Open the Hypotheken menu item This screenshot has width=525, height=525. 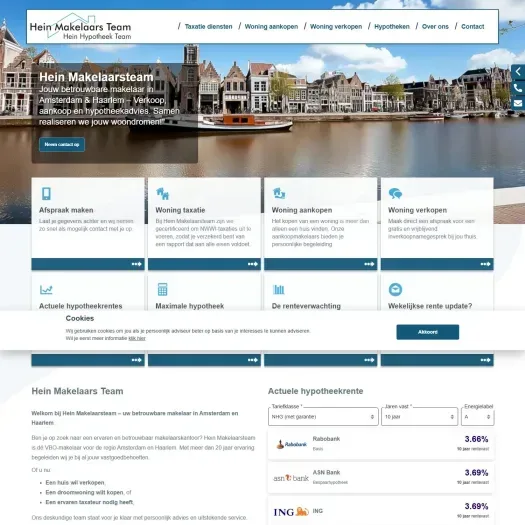392,27
